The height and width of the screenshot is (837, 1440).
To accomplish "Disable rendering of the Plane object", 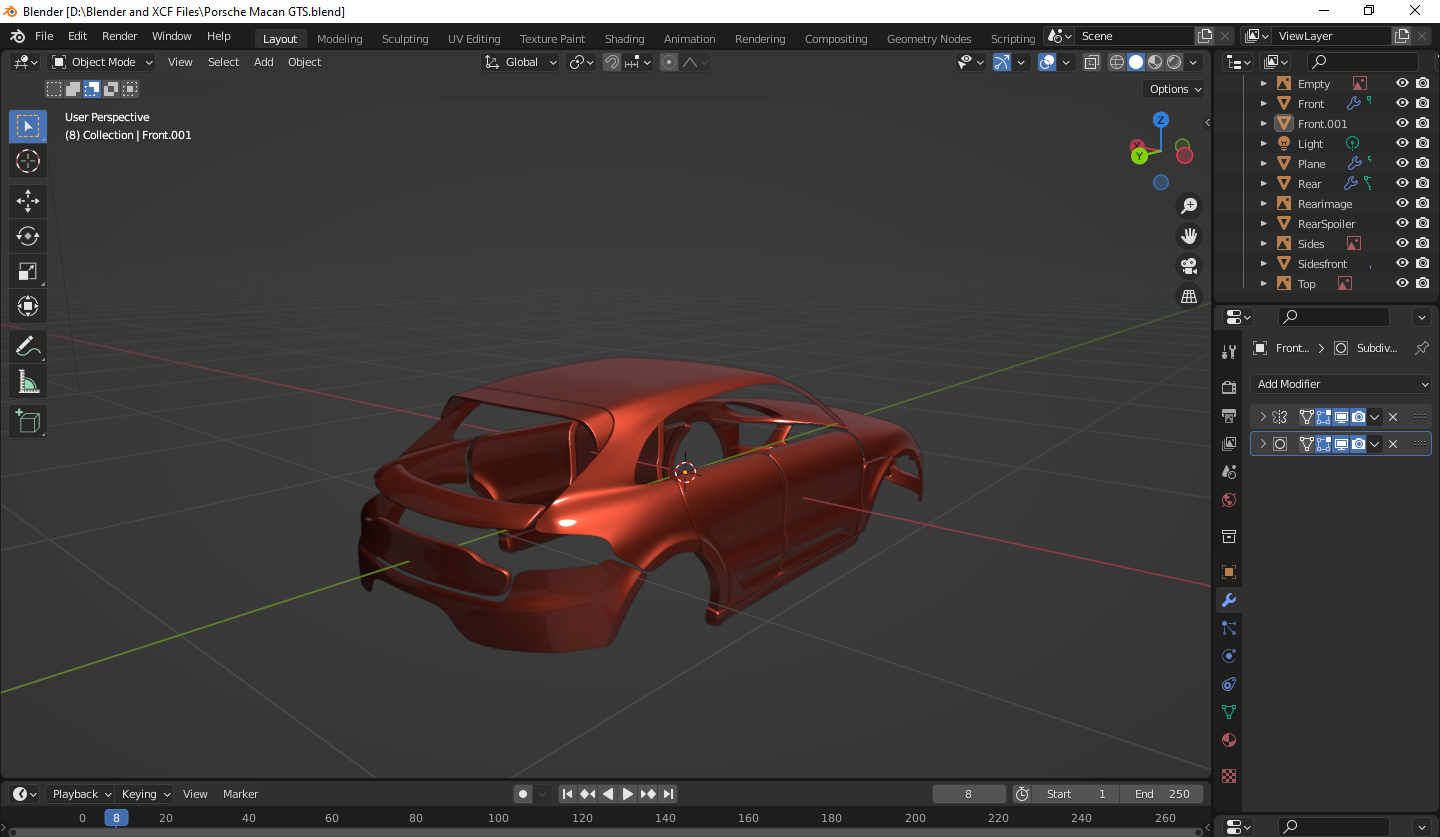I will (1422, 164).
